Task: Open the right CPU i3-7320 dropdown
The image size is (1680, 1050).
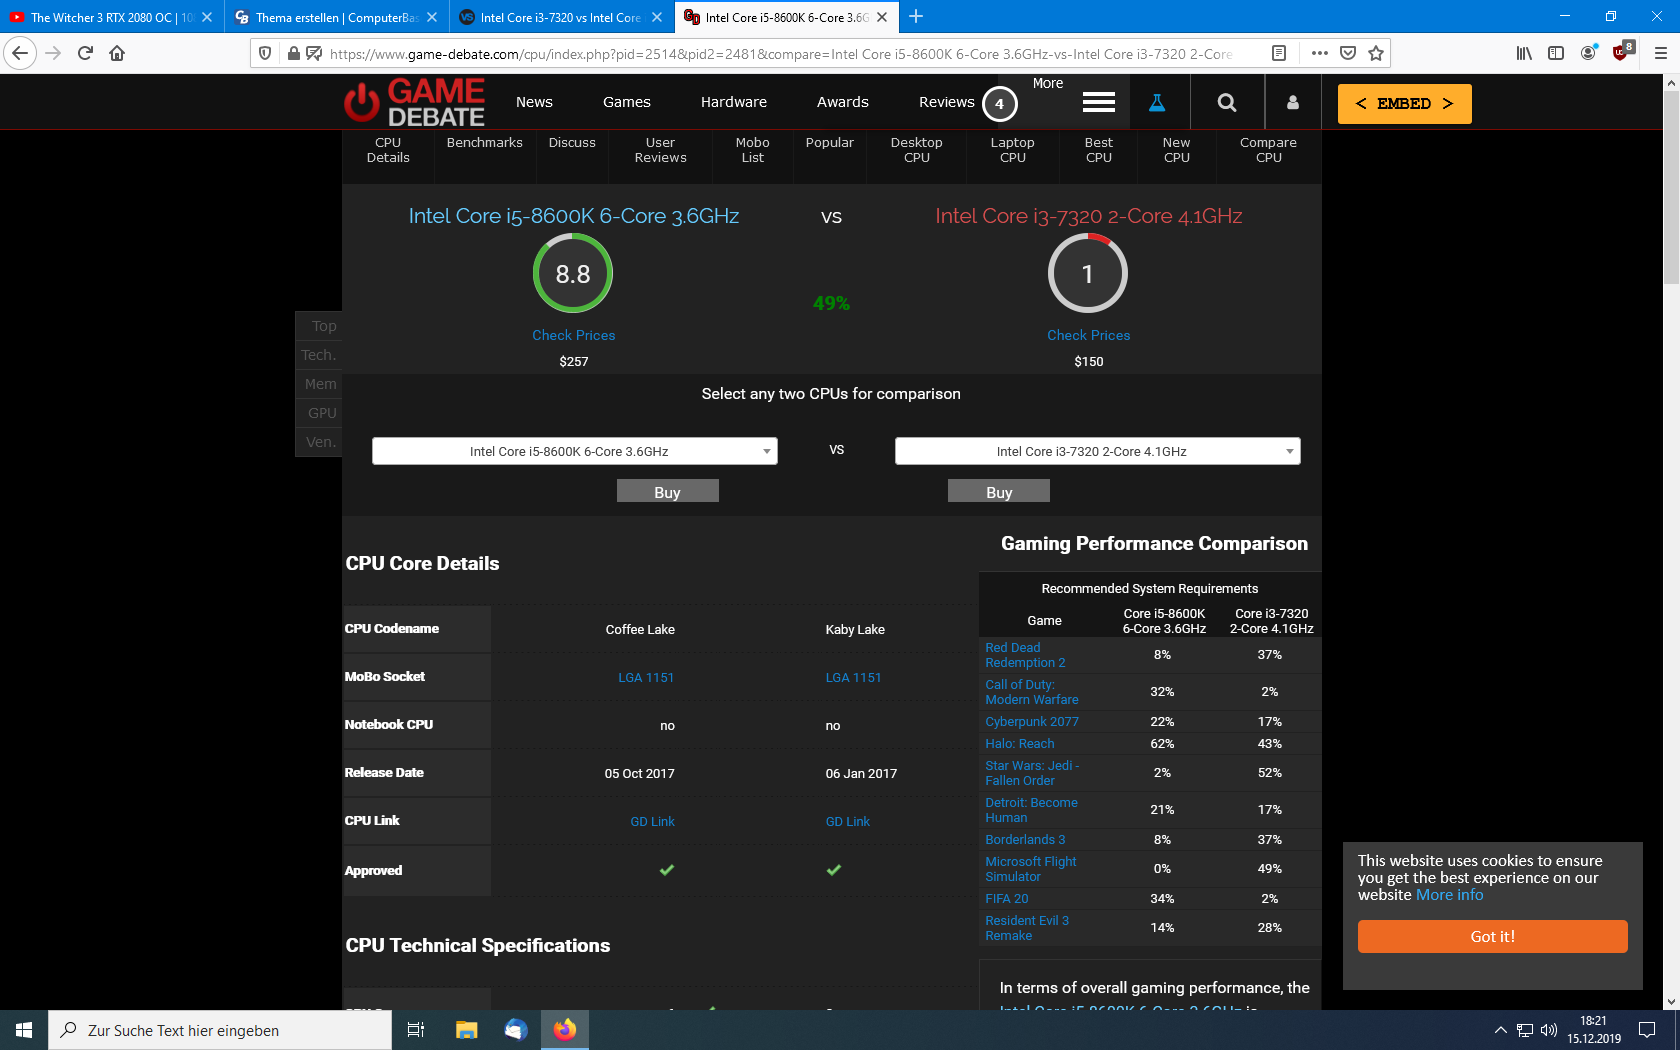Action: 1098,451
